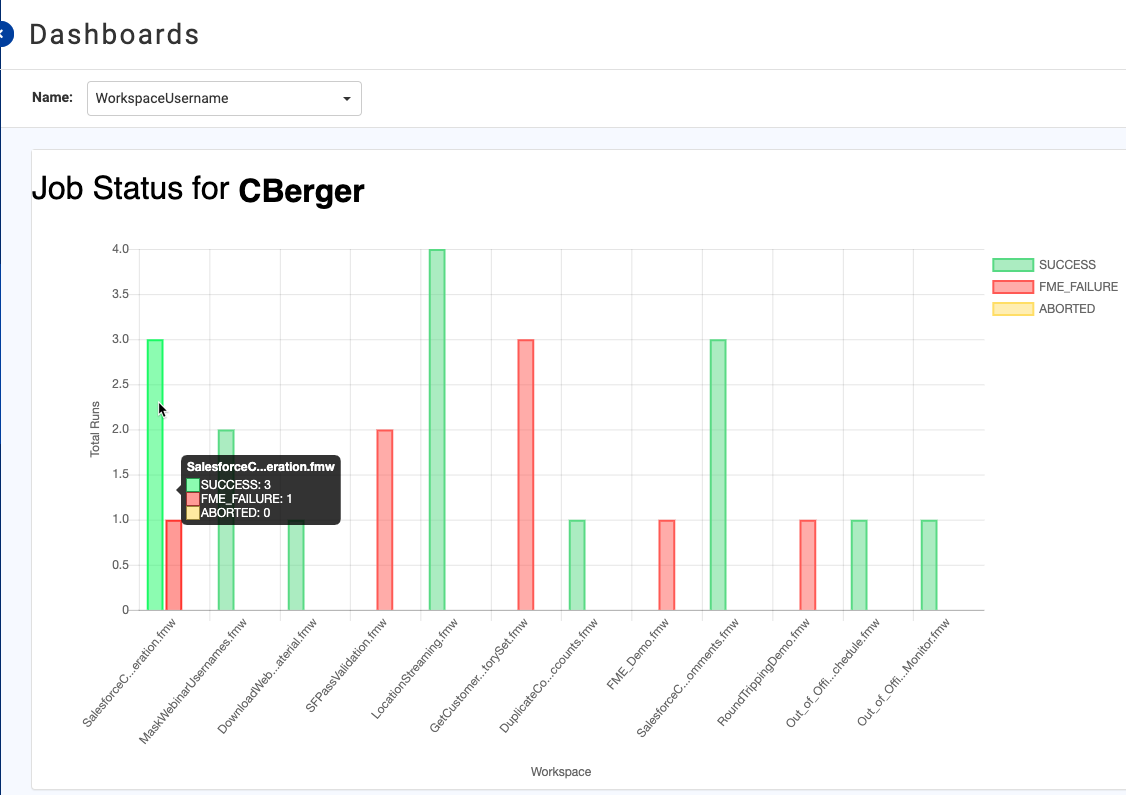Click the tooltip line 'SUCCESS: 3'

click(x=228, y=485)
